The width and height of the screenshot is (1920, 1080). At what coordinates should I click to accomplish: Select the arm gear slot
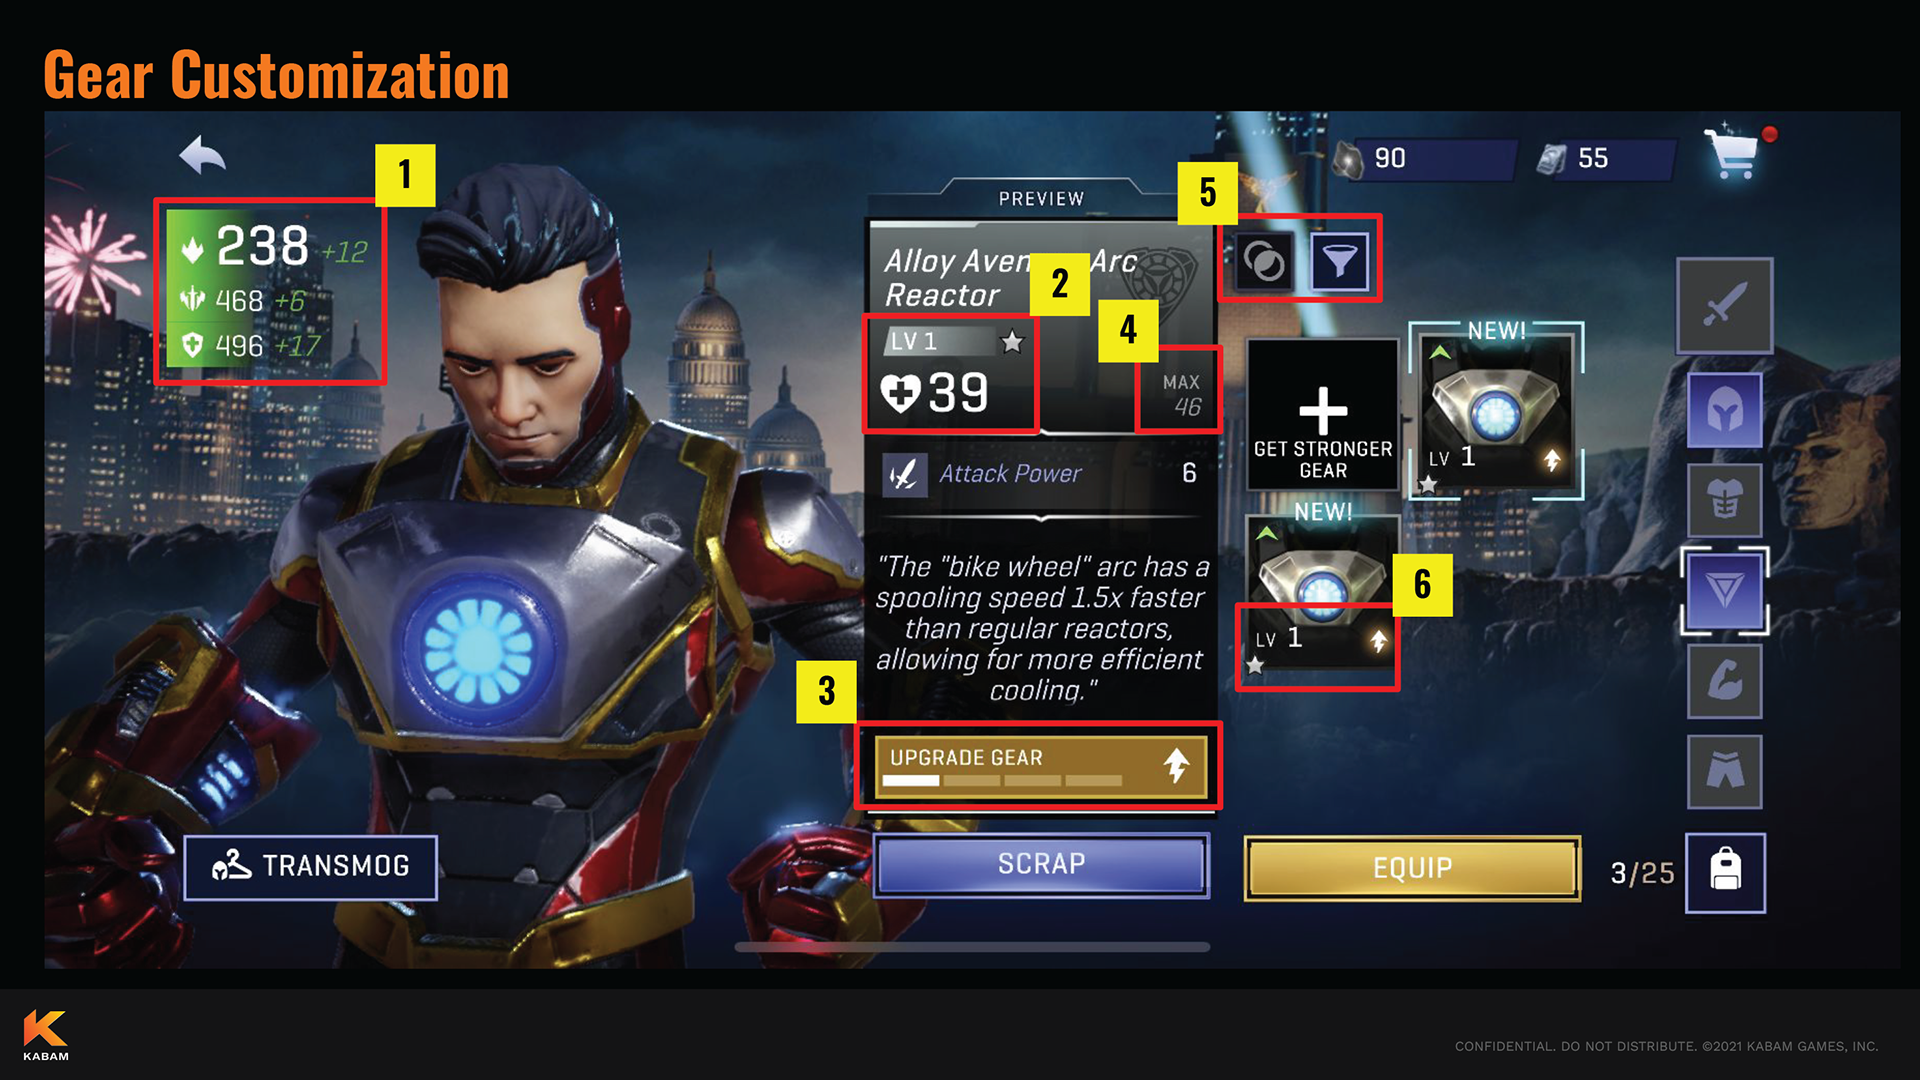click(x=1724, y=681)
